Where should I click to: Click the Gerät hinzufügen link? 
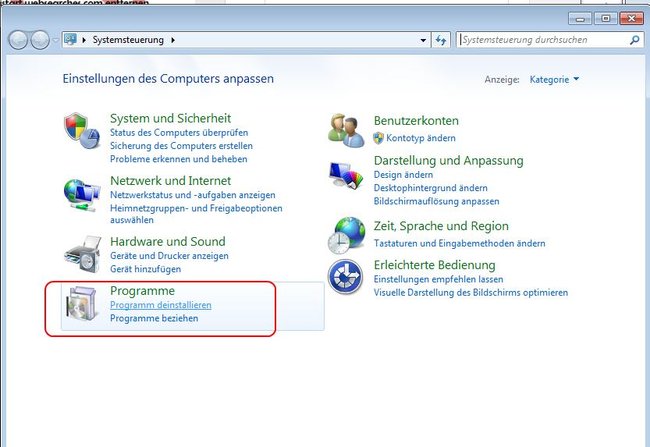pyautogui.click(x=146, y=269)
